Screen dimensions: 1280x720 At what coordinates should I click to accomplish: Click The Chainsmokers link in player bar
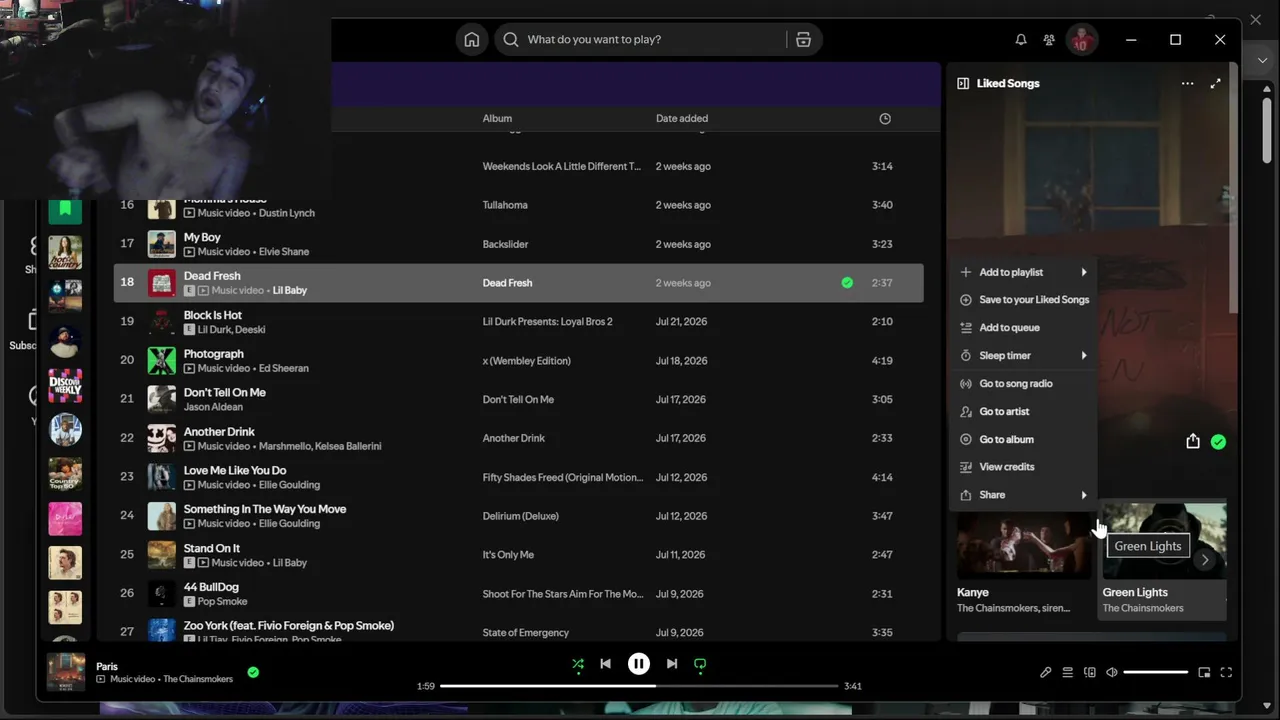pos(198,680)
